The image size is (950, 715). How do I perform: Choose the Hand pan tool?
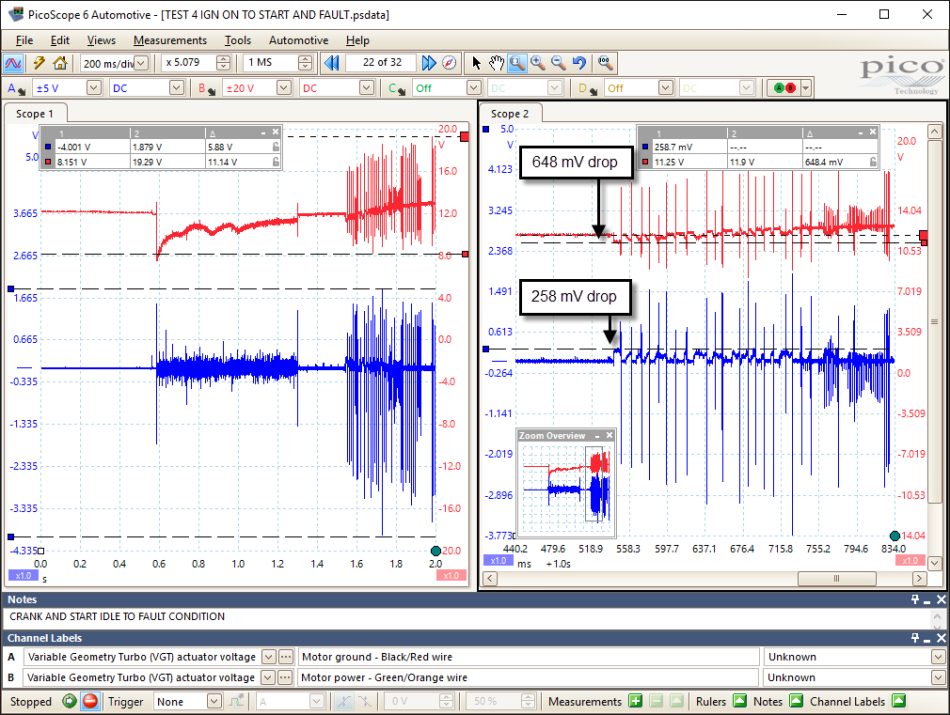click(497, 63)
